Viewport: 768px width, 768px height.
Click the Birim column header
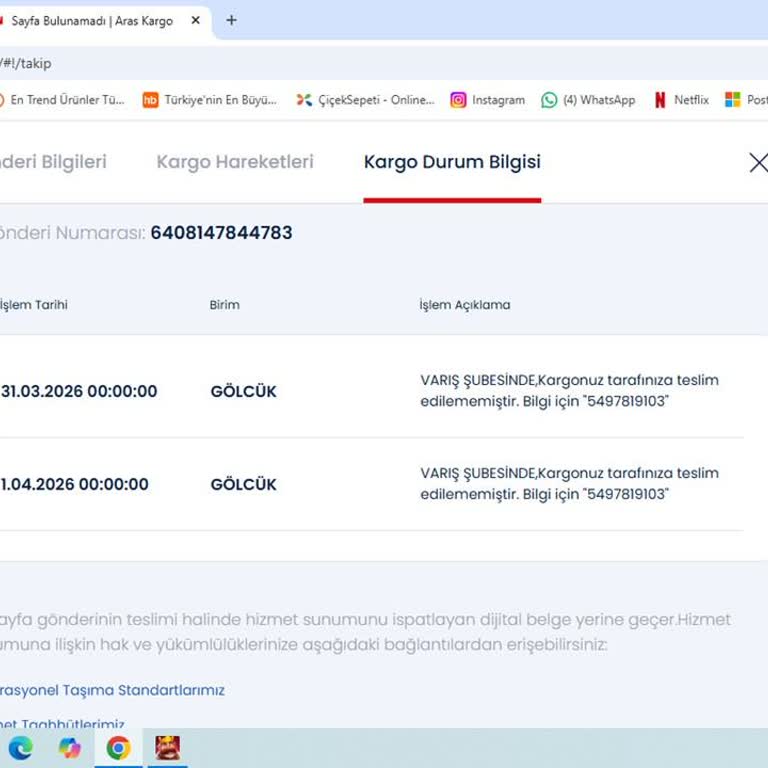(225, 305)
